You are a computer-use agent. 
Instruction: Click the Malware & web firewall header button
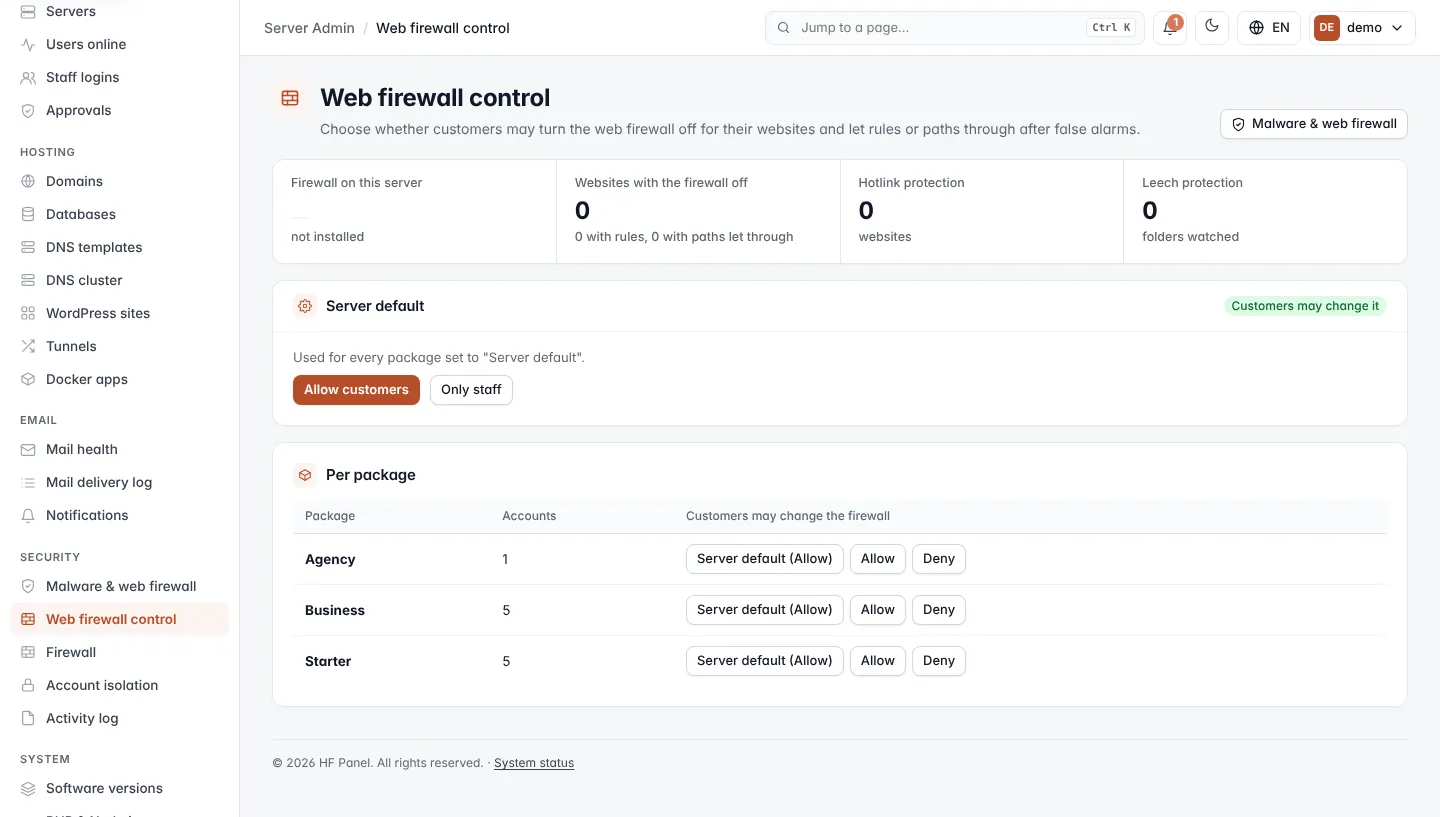[1314, 124]
